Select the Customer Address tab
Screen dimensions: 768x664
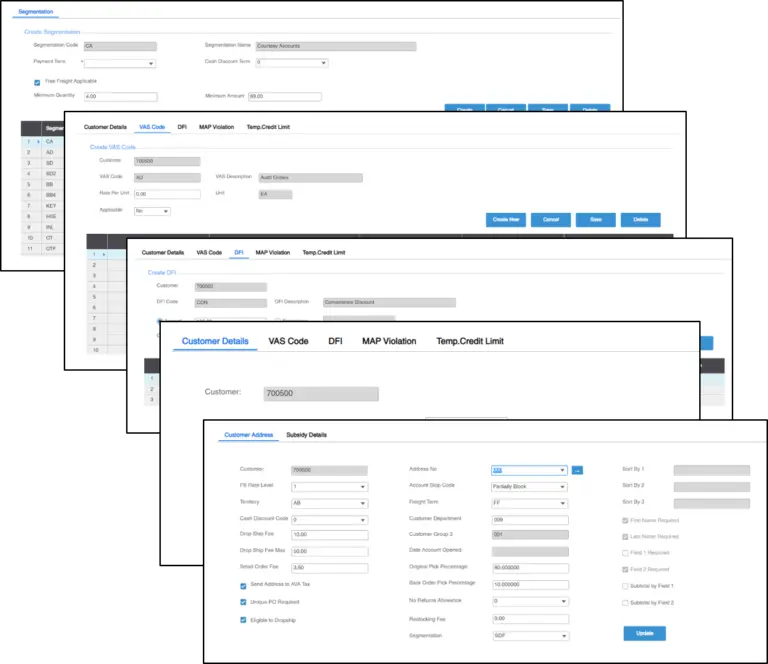click(x=248, y=435)
